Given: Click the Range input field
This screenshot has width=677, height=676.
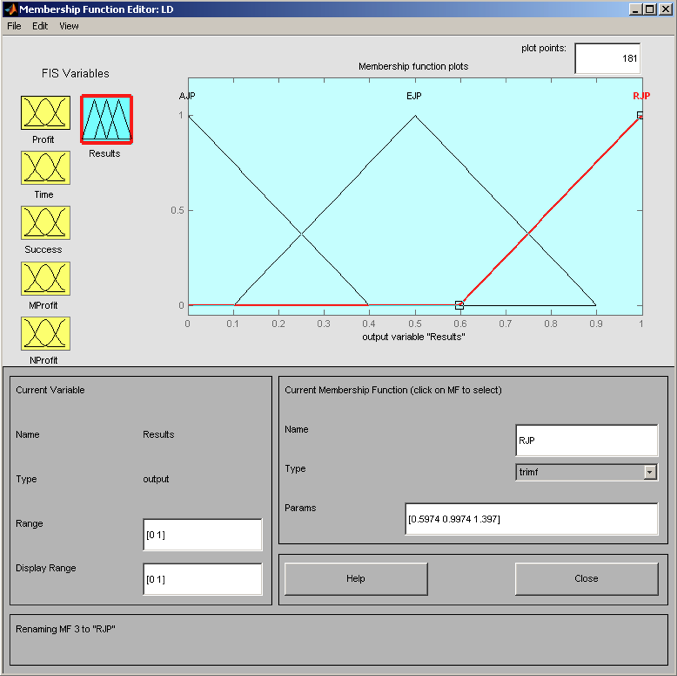Looking at the screenshot, I should tap(202, 535).
